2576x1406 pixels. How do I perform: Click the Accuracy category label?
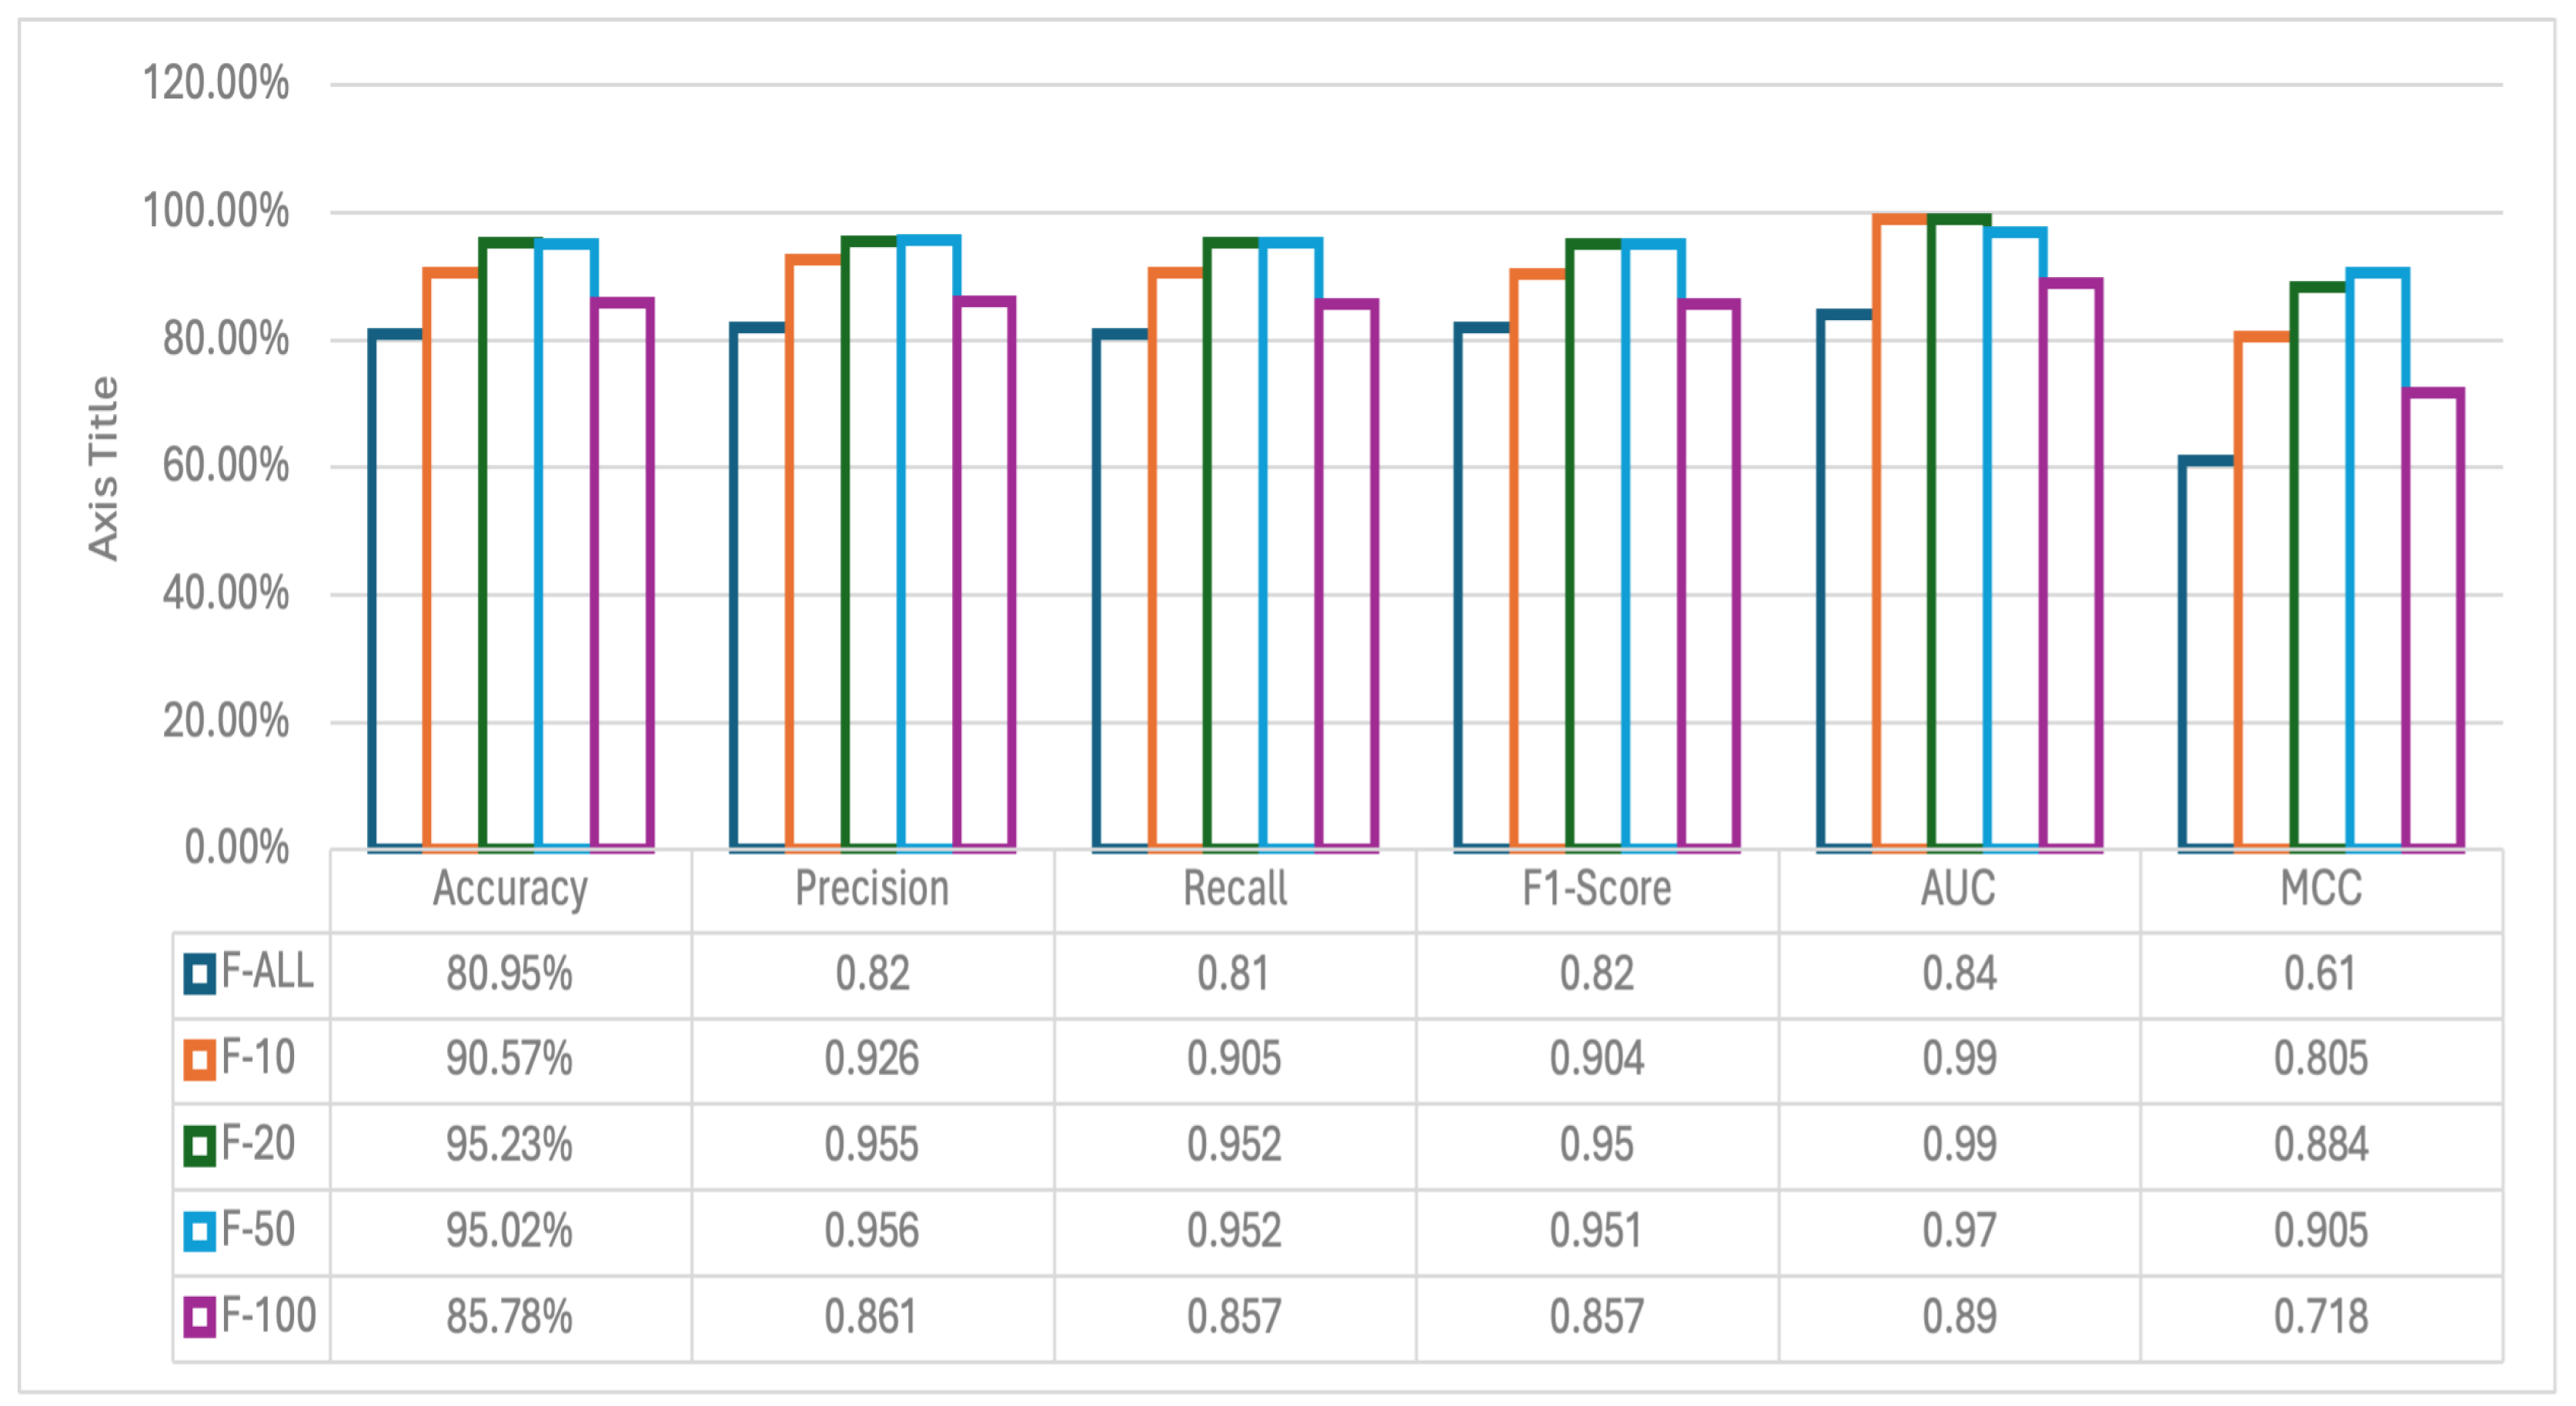click(510, 888)
